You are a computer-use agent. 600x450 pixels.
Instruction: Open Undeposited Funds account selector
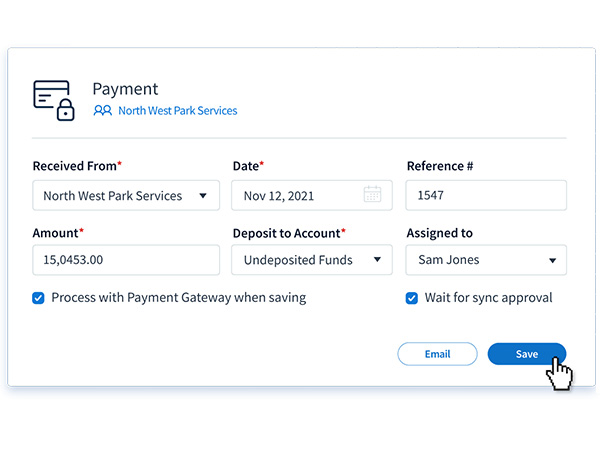pyautogui.click(x=312, y=260)
